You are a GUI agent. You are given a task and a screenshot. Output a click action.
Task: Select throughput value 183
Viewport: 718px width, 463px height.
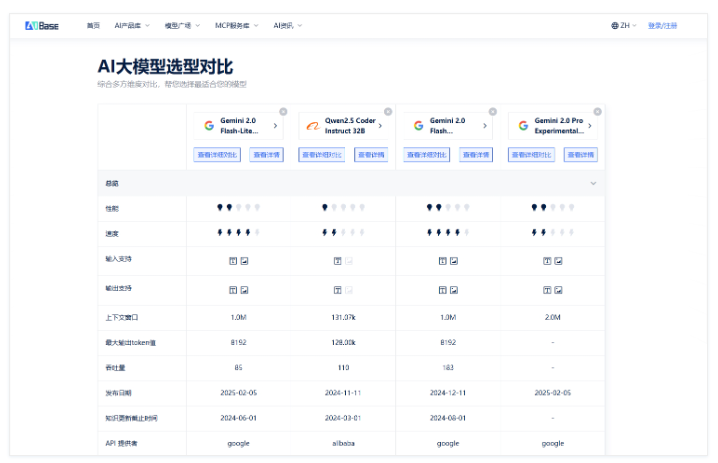click(448, 368)
